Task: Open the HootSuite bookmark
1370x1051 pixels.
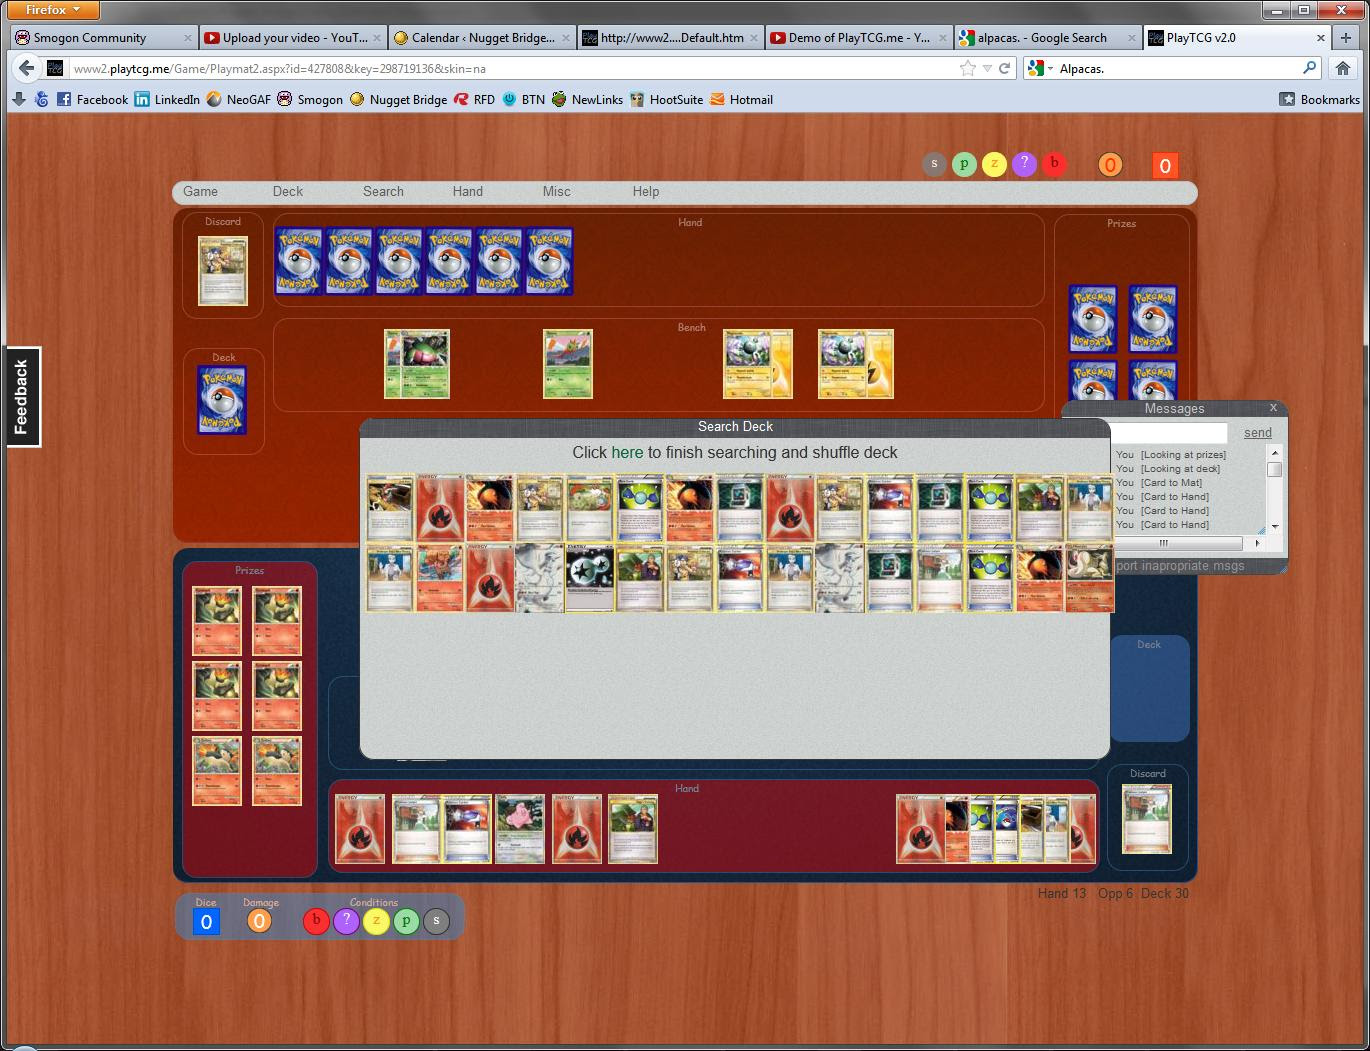Action: coord(666,99)
